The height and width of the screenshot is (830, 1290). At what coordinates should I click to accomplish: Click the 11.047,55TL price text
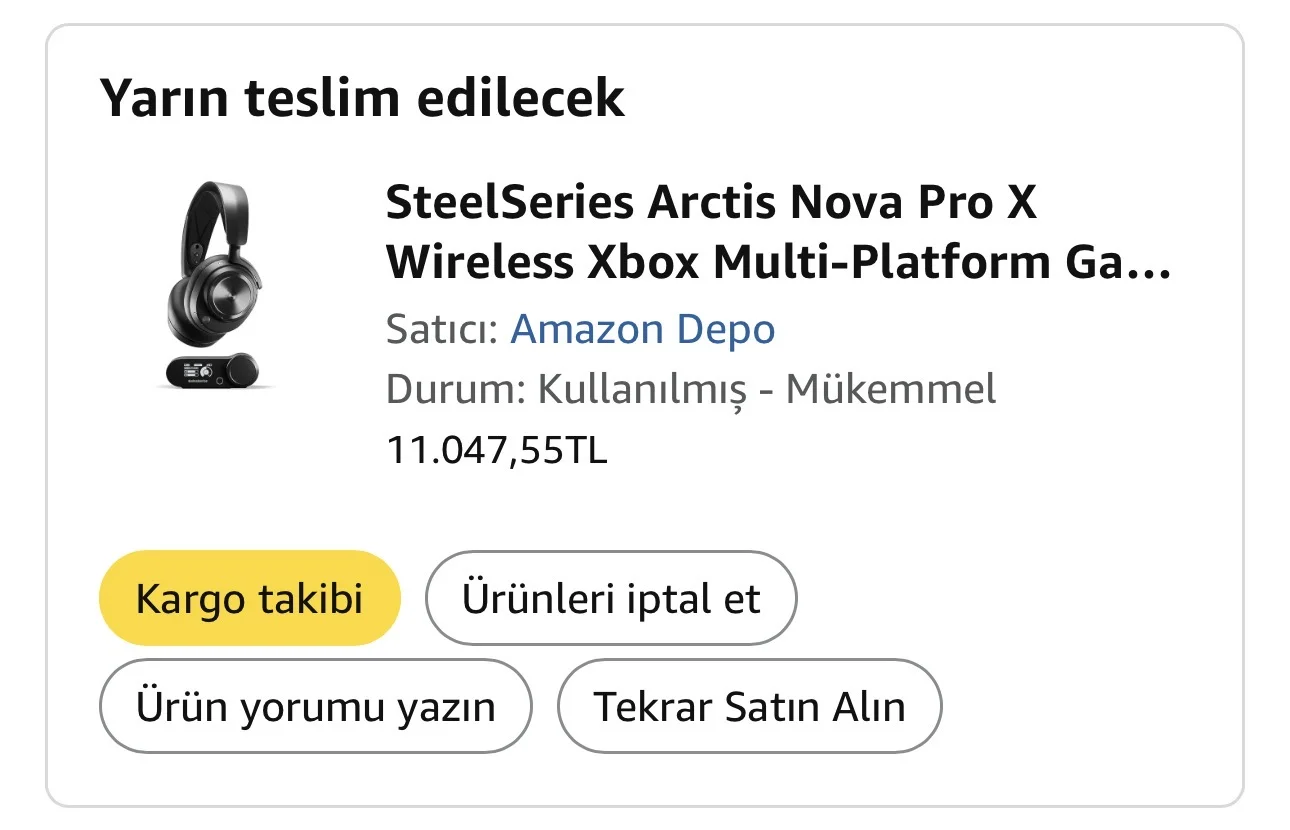click(x=496, y=451)
